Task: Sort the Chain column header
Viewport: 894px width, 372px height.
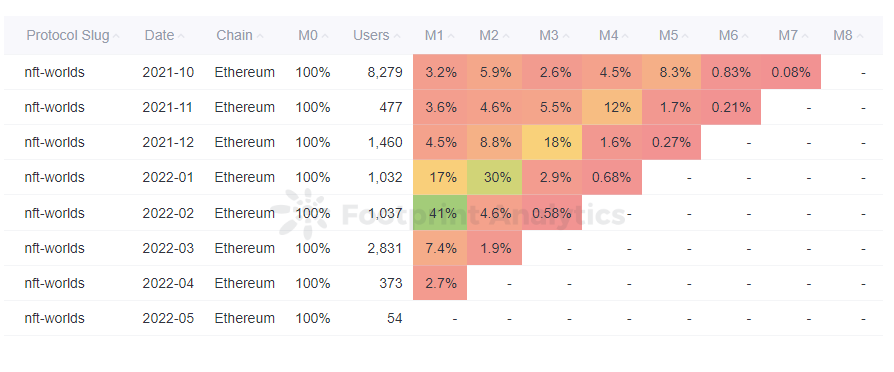Action: tap(239, 35)
